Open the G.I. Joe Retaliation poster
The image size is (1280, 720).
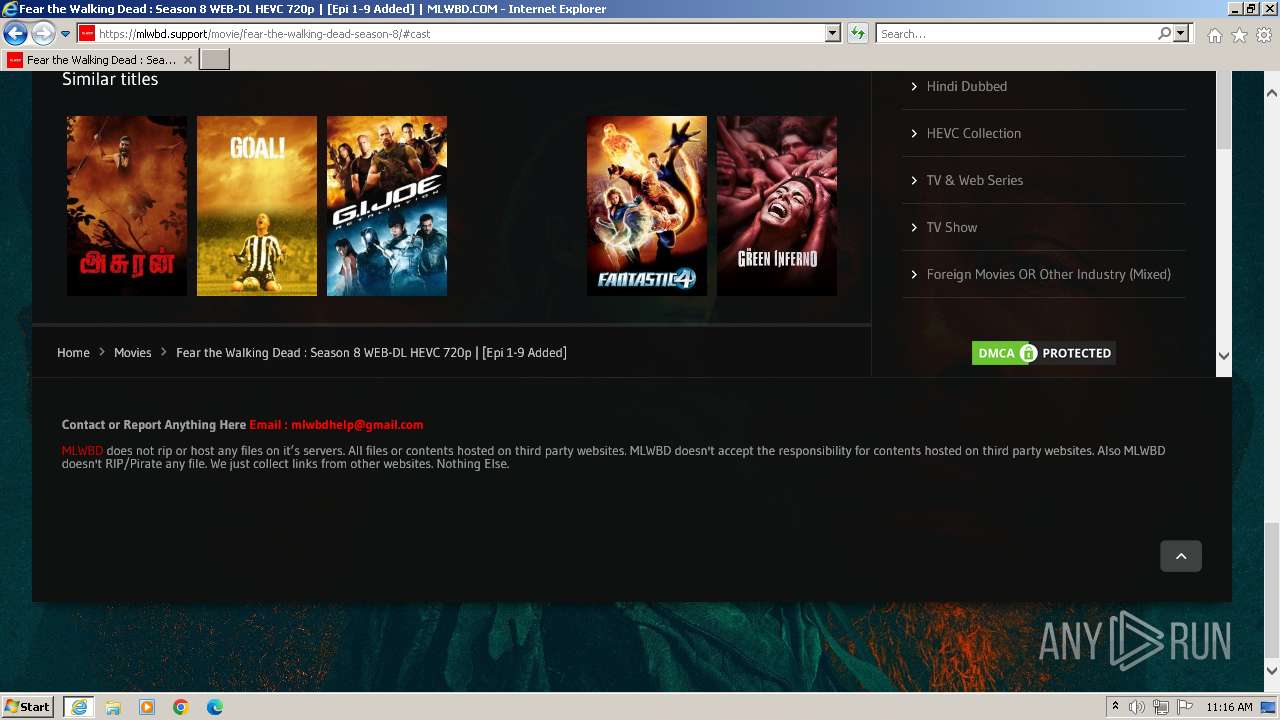click(387, 206)
